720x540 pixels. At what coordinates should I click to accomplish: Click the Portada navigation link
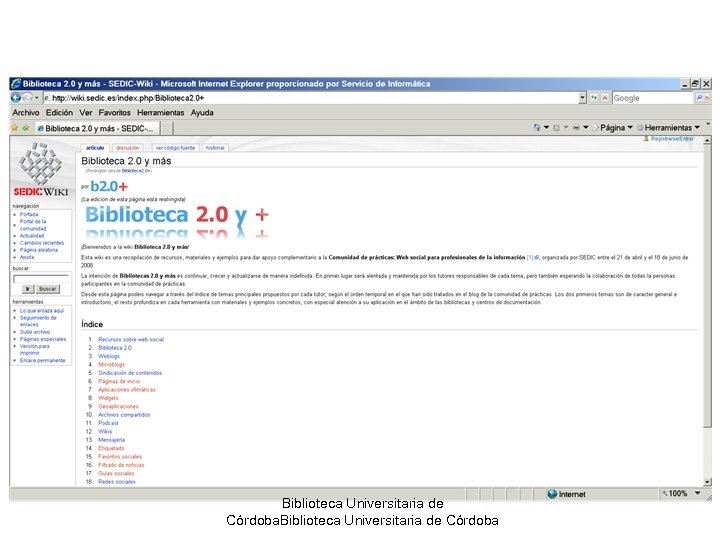click(x=29, y=214)
